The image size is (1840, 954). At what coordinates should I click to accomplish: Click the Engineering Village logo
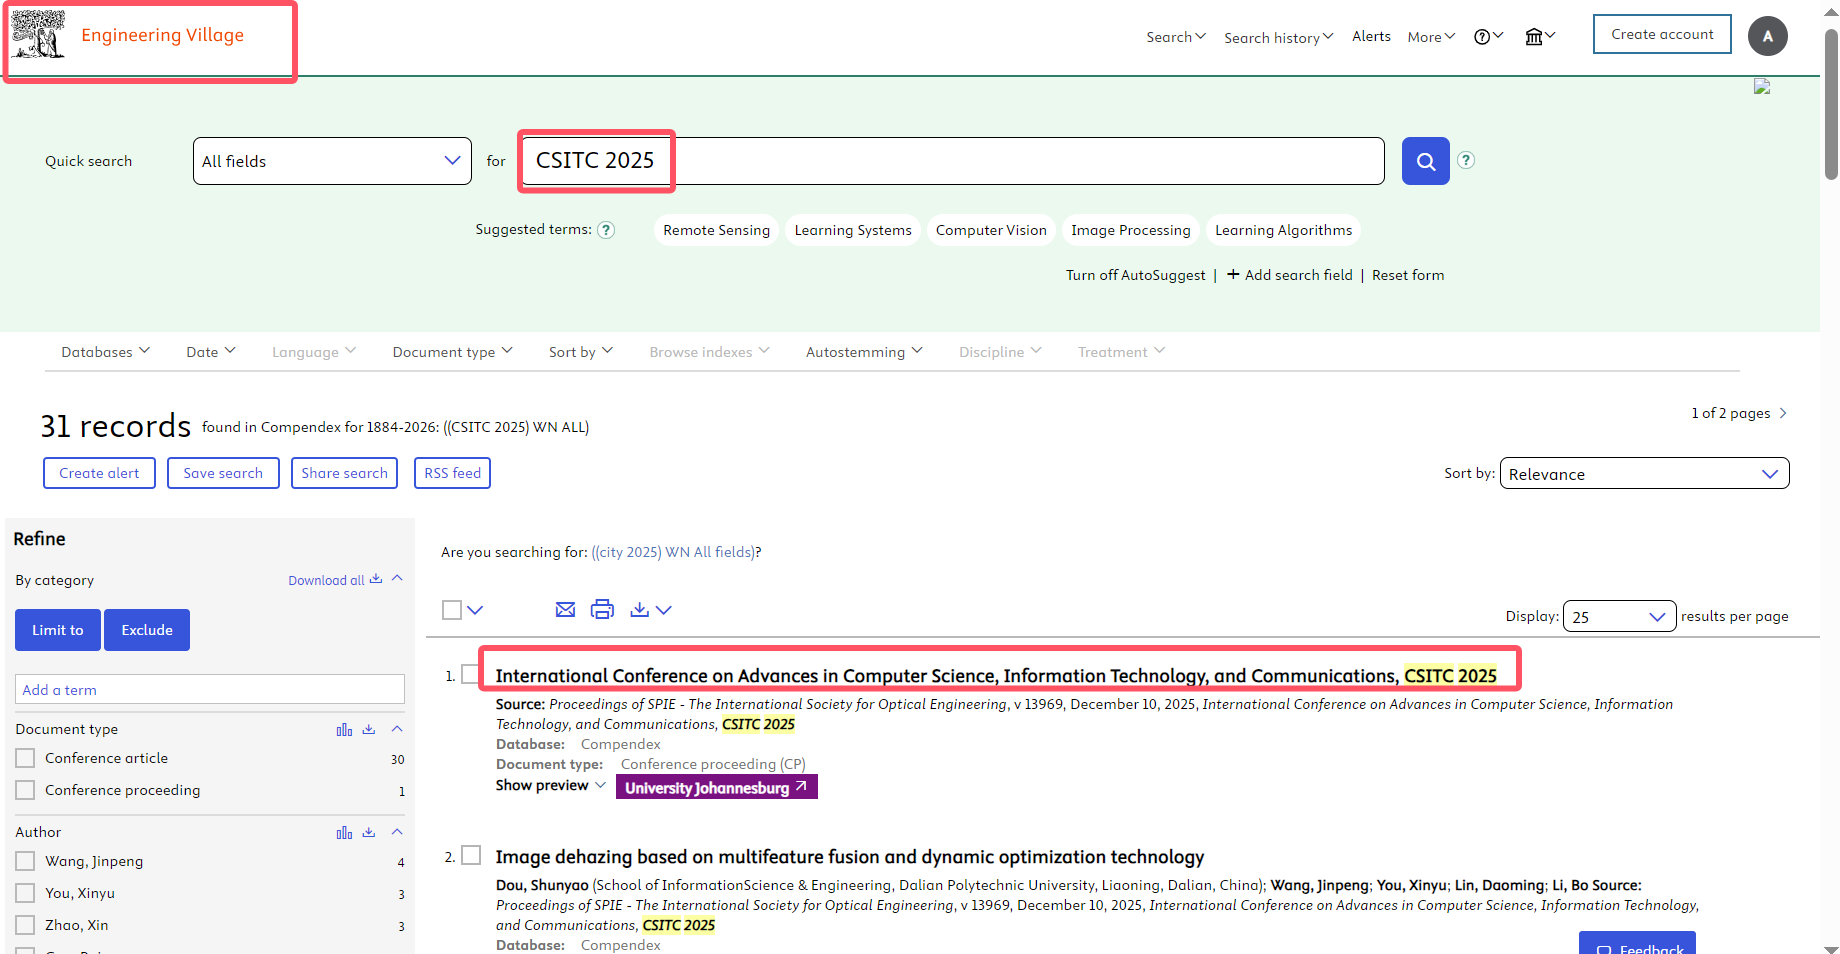[128, 35]
